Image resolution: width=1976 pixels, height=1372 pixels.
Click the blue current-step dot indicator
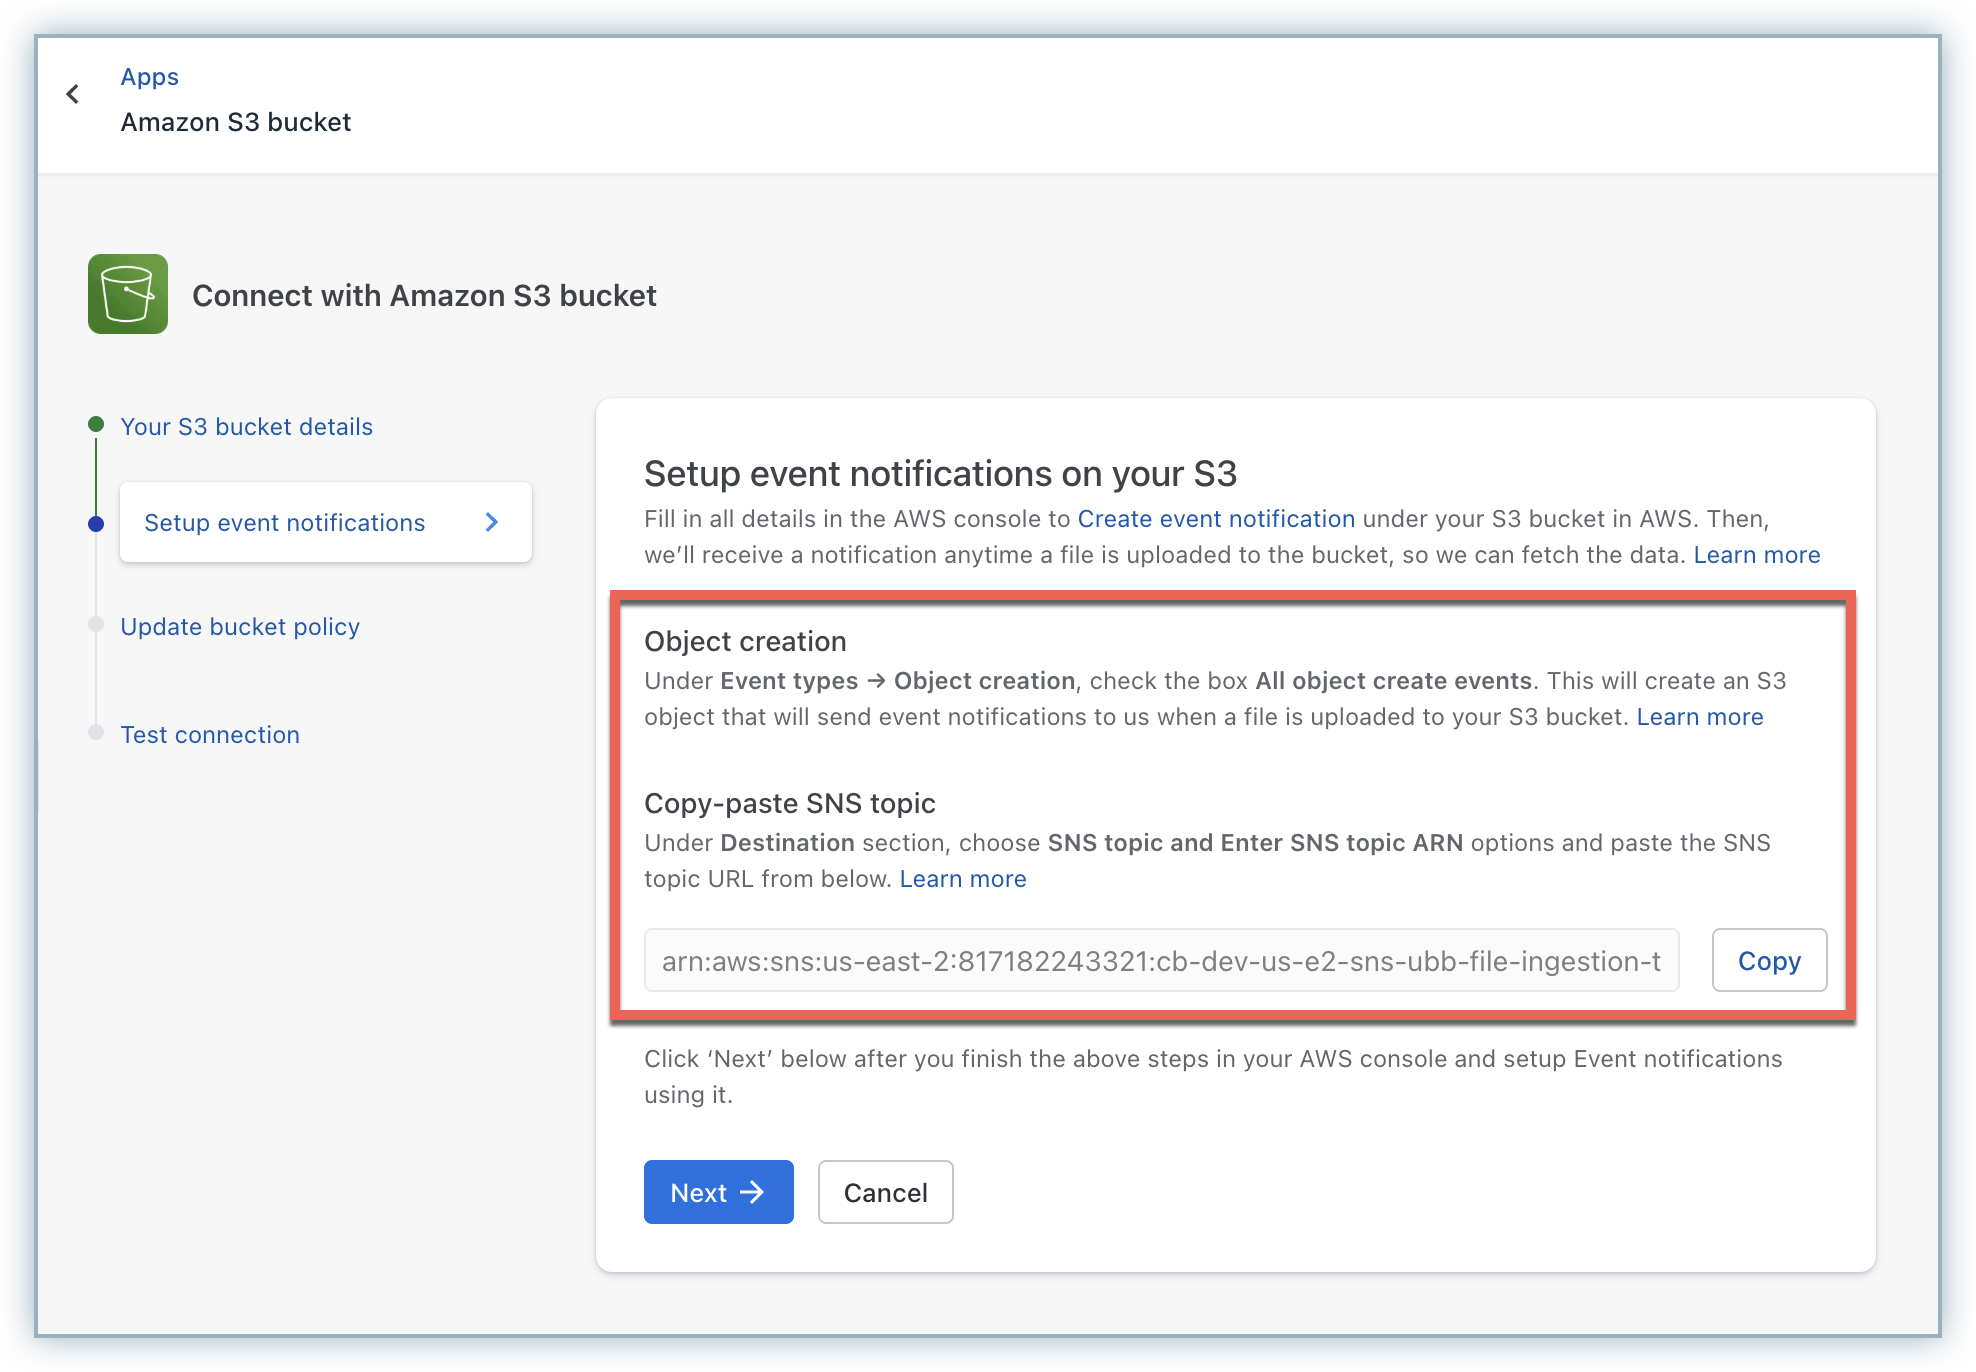(96, 524)
